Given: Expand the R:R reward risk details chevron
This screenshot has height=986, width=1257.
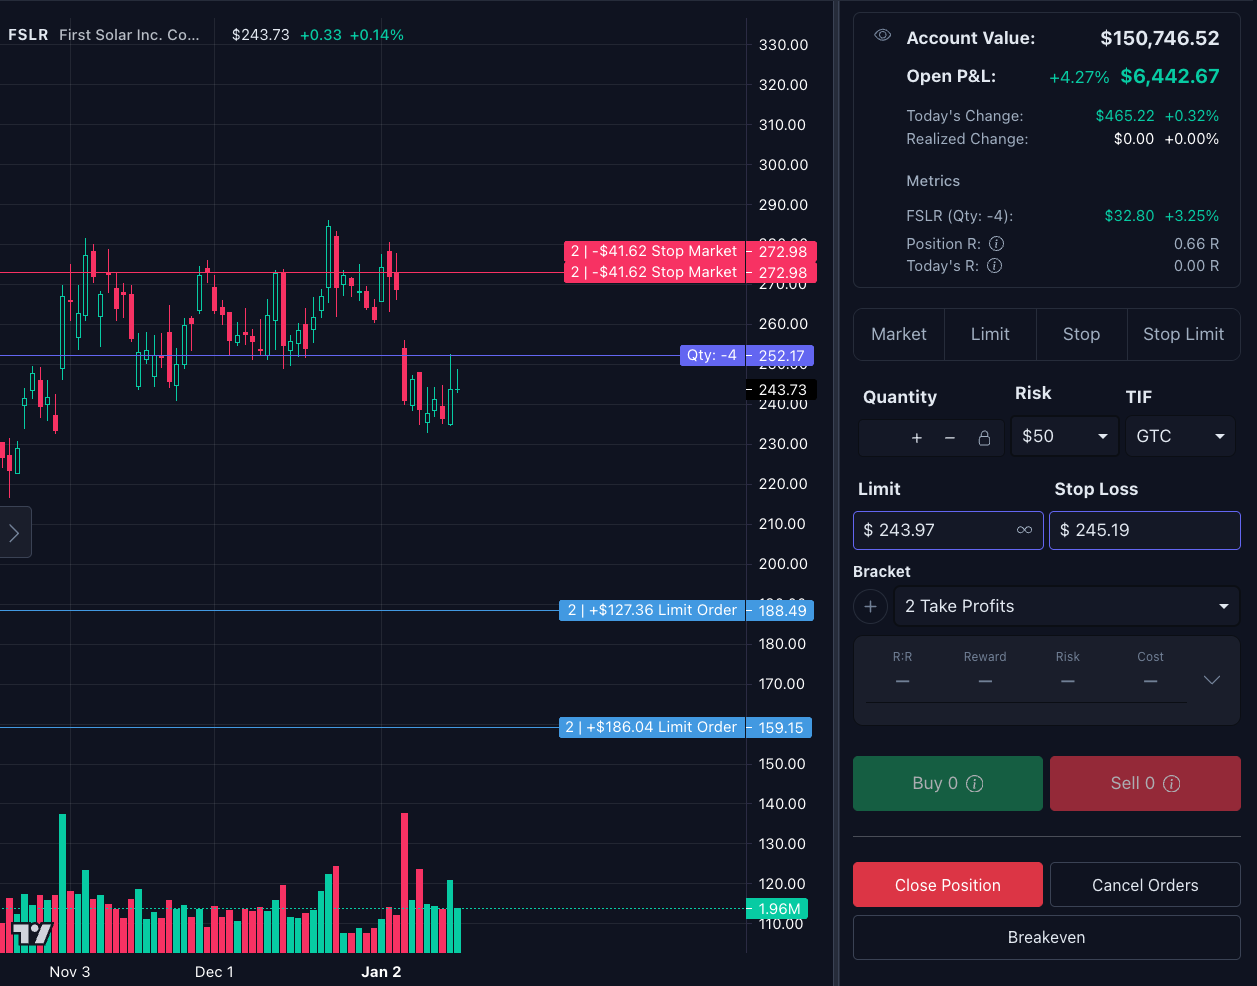Looking at the screenshot, I should pyautogui.click(x=1212, y=680).
